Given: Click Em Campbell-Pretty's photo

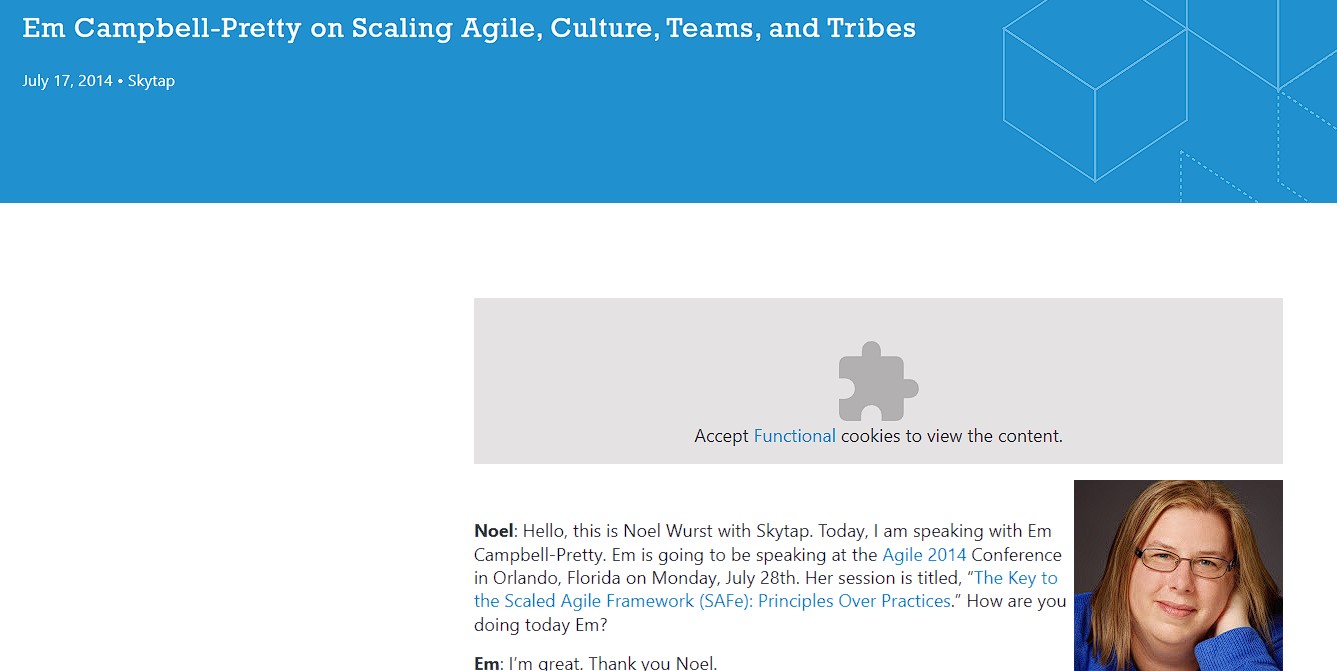Looking at the screenshot, I should tap(1178, 575).
